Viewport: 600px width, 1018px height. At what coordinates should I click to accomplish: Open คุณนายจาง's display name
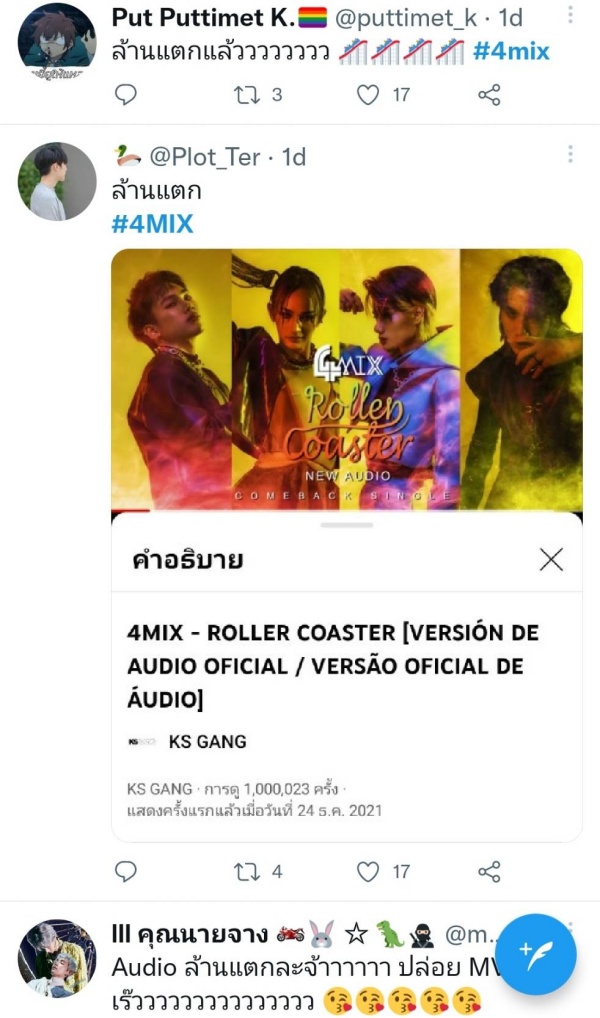(x=191, y=935)
